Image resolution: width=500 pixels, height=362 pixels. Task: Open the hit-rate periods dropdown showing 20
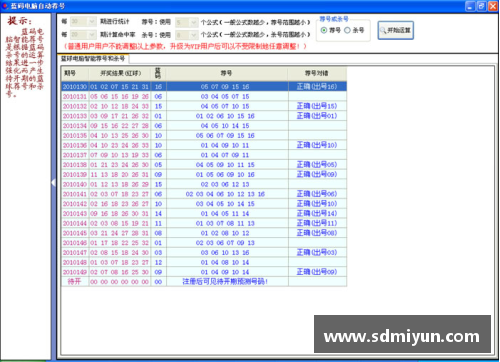click(83, 34)
